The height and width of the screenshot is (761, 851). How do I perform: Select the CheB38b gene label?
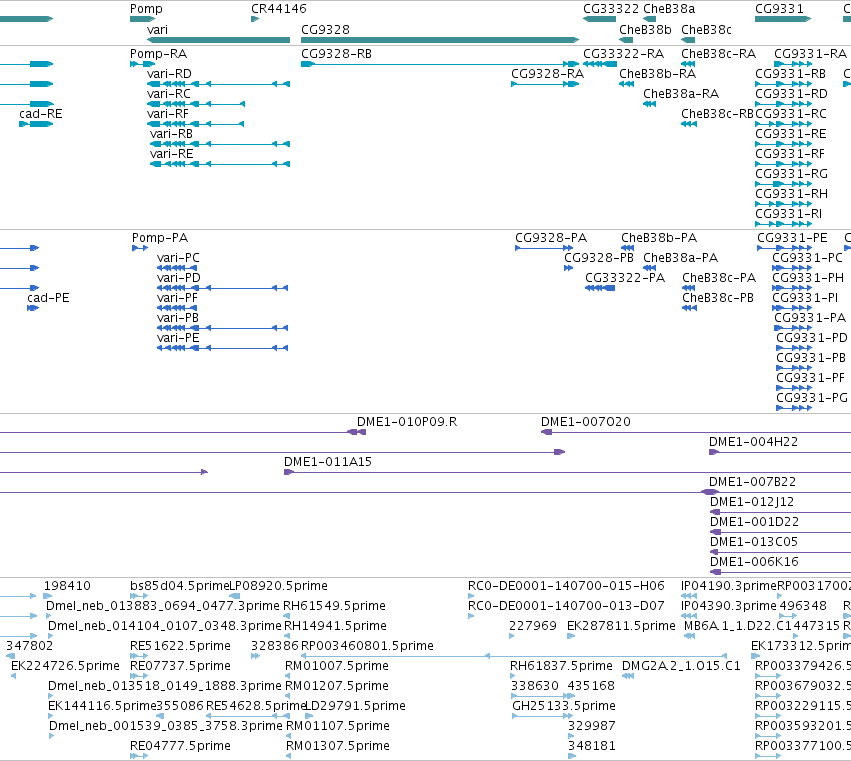pyautogui.click(x=645, y=29)
